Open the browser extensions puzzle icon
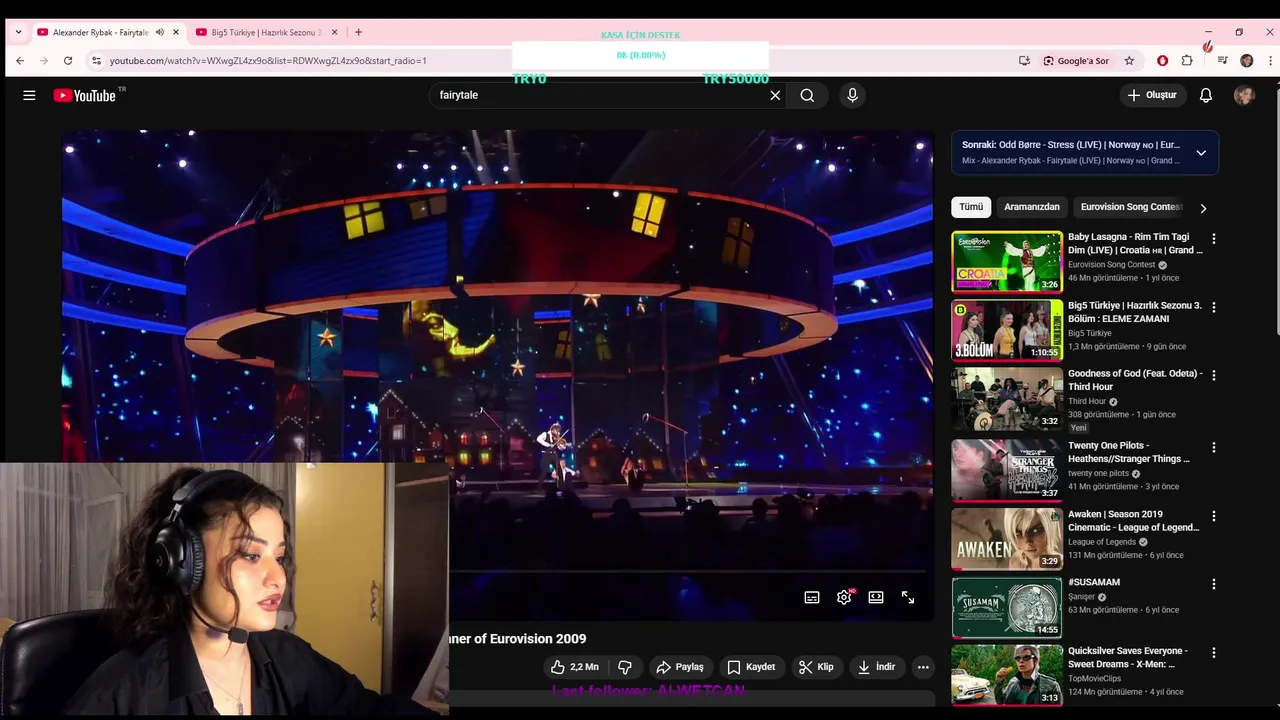This screenshot has width=1280, height=720. pos(1187,61)
